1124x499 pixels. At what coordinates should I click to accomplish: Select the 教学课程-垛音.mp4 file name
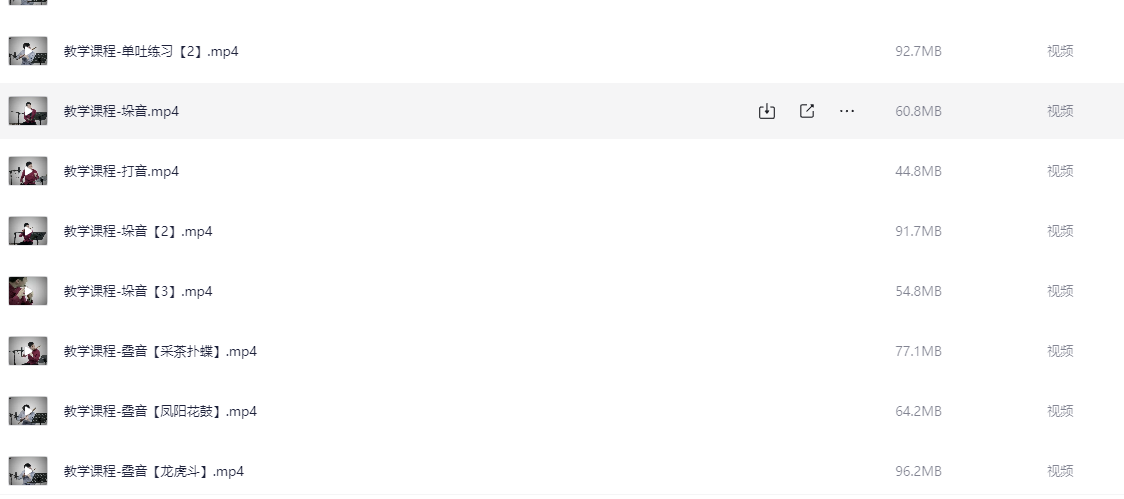[121, 111]
